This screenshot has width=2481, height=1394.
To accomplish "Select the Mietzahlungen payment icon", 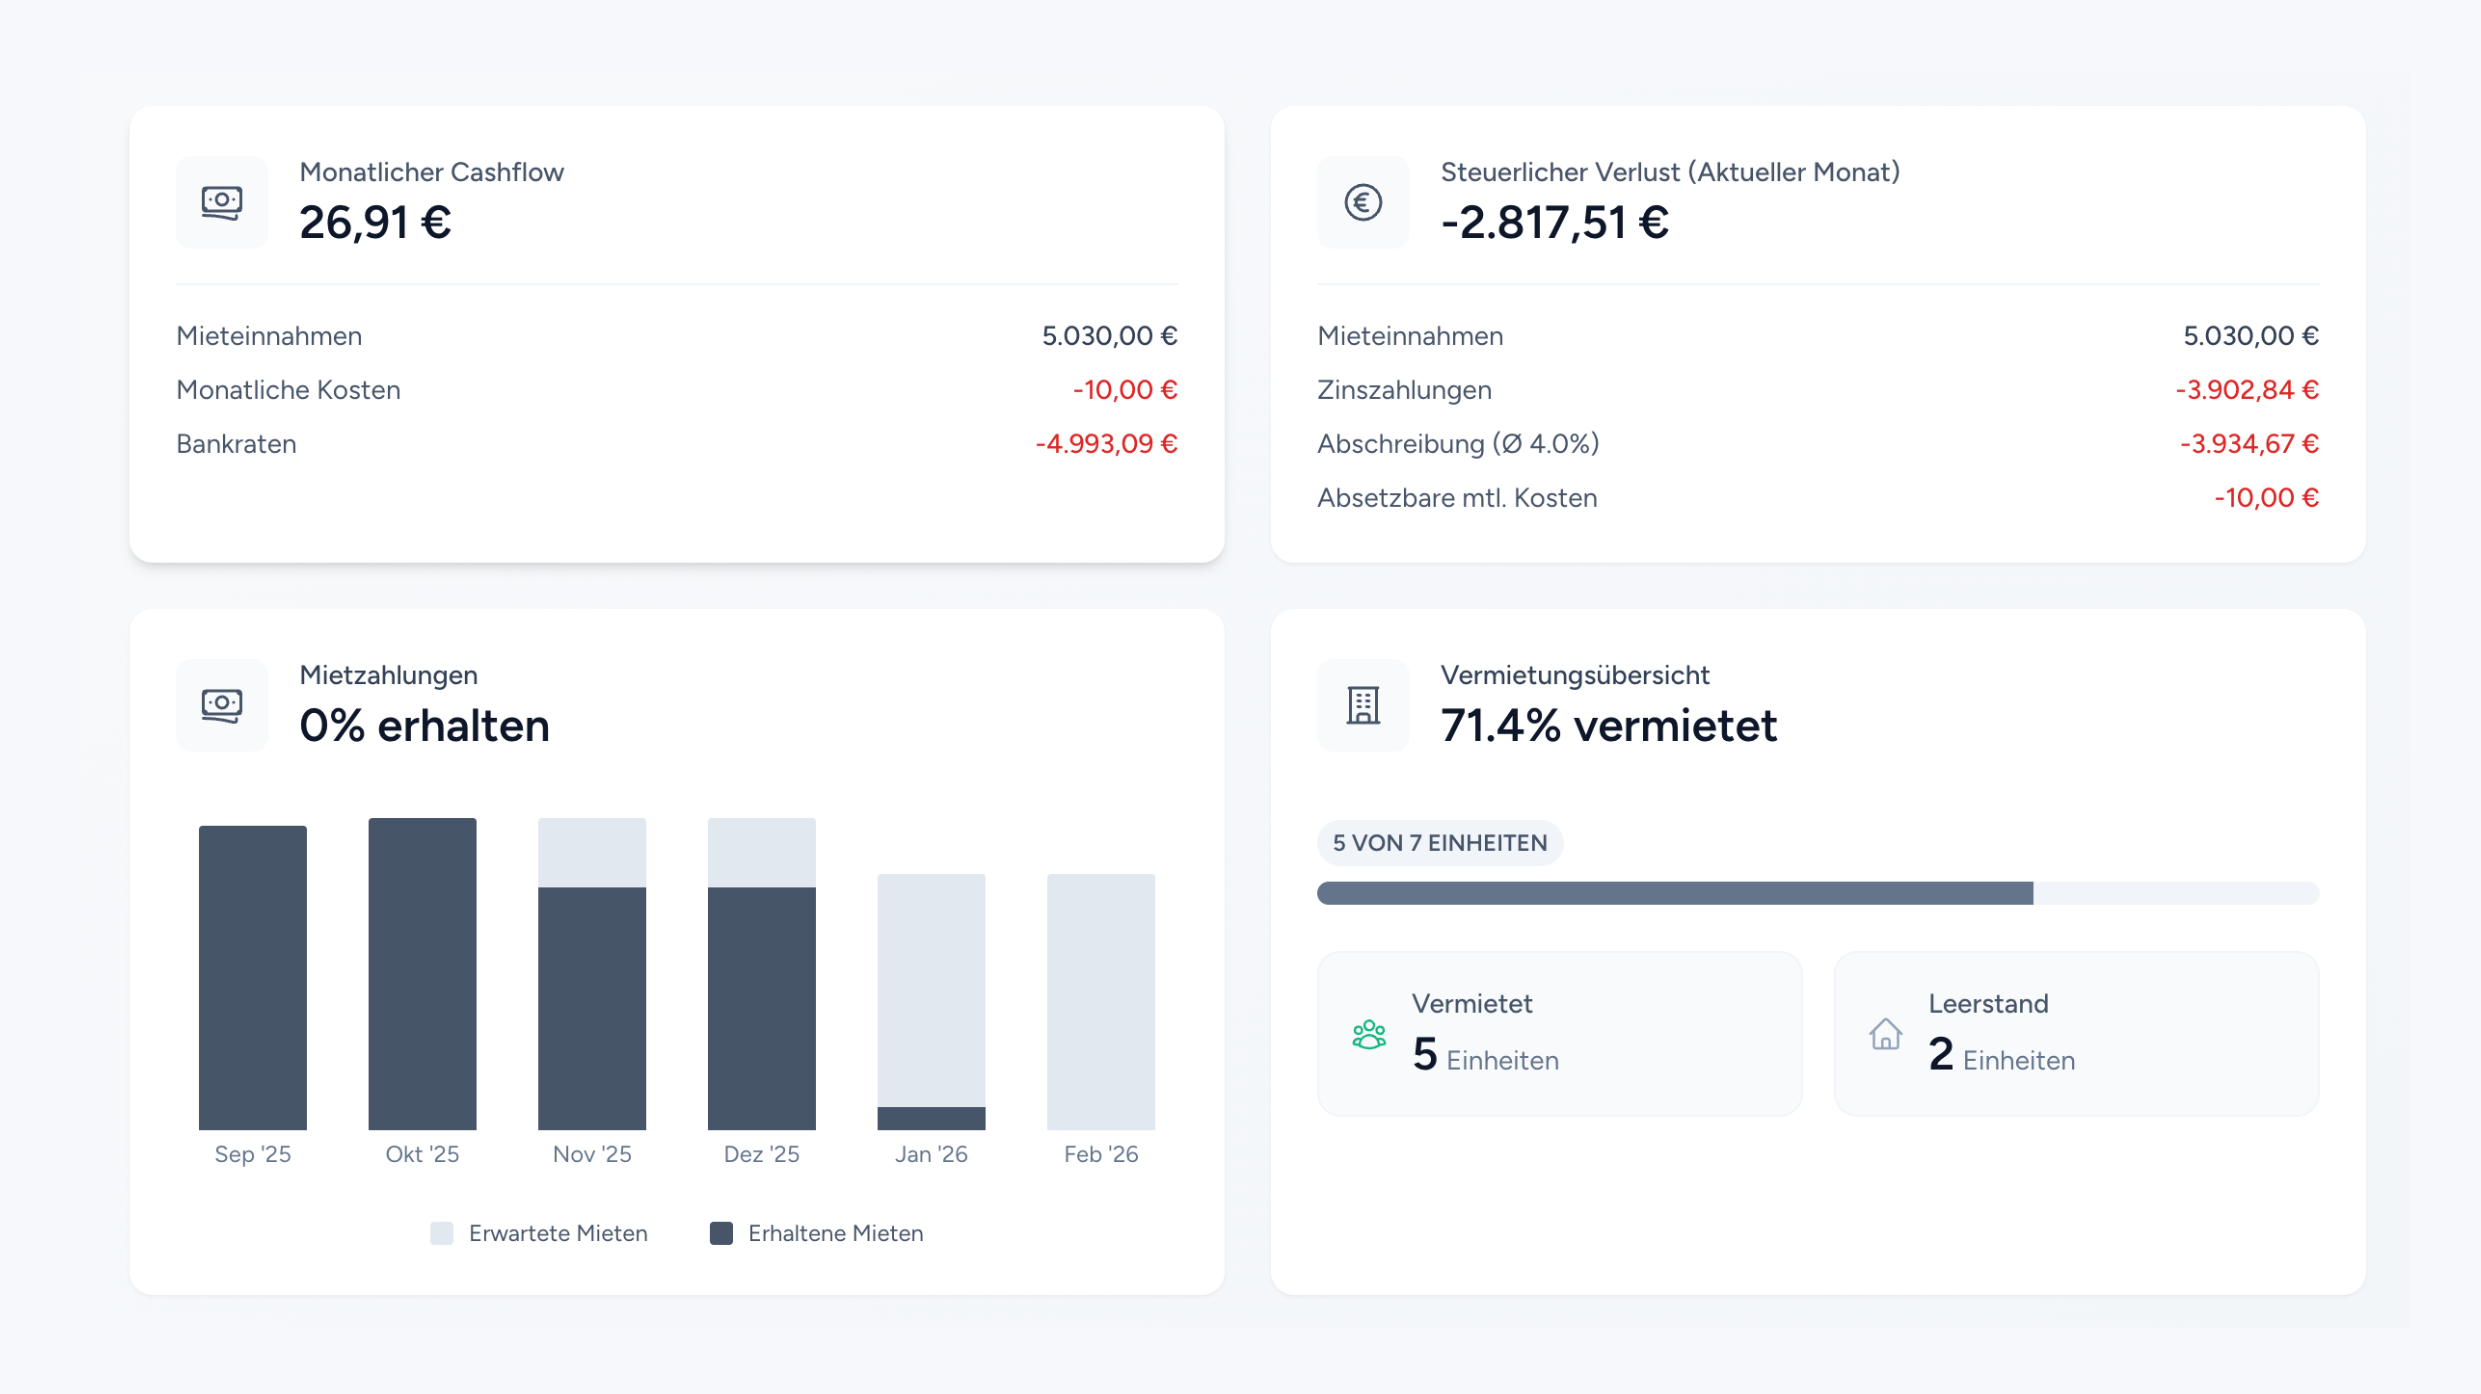I will [221, 706].
